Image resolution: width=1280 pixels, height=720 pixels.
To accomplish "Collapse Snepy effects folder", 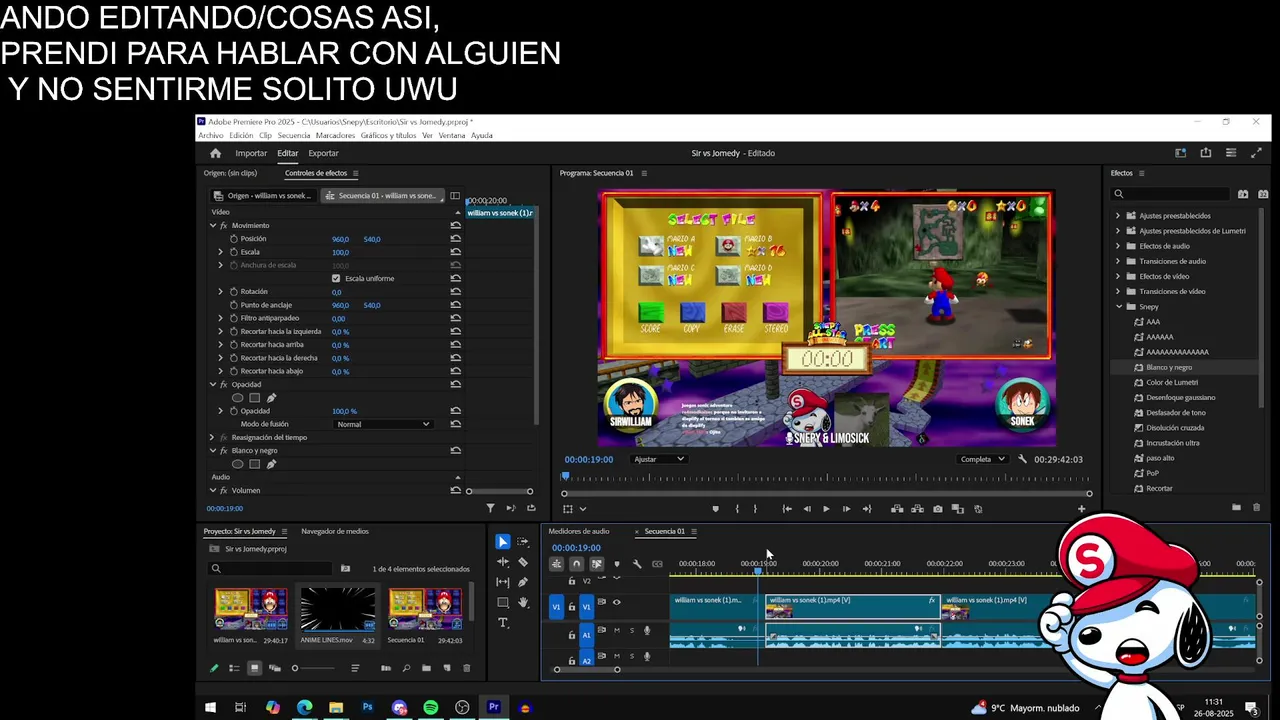I will [x=1118, y=307].
